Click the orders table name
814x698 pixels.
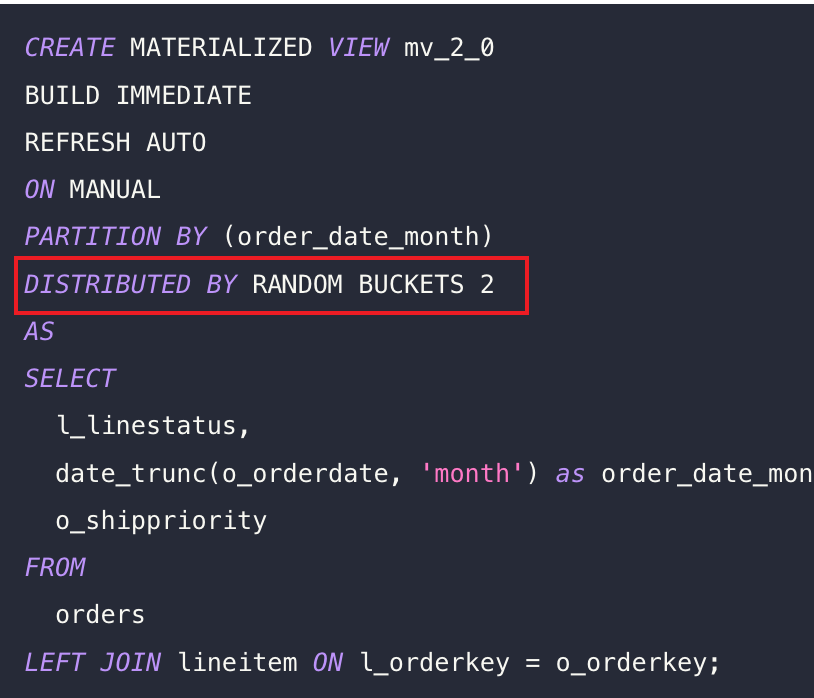pyautogui.click(x=100, y=614)
